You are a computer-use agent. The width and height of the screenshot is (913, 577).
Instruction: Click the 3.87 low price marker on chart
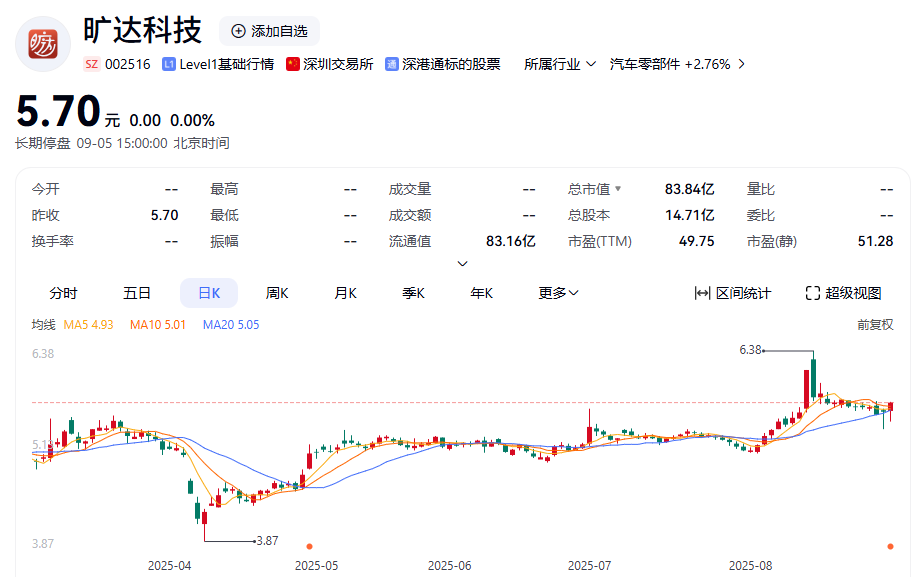267,540
